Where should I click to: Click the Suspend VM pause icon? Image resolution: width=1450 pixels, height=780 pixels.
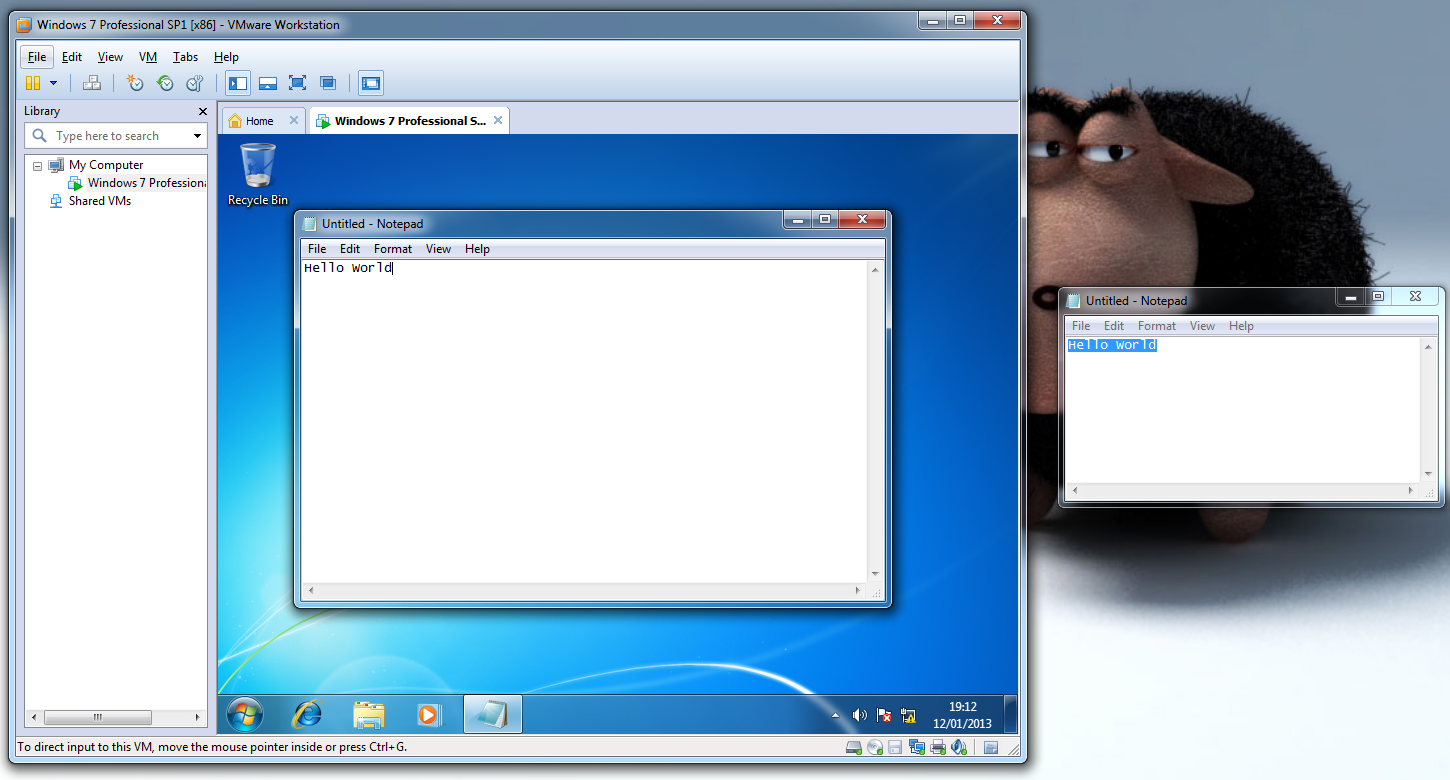click(x=33, y=83)
